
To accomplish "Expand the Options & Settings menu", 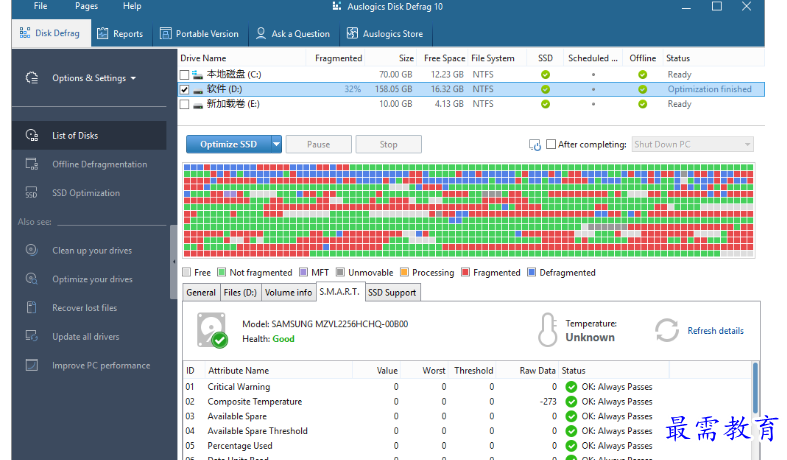I will coord(94,78).
